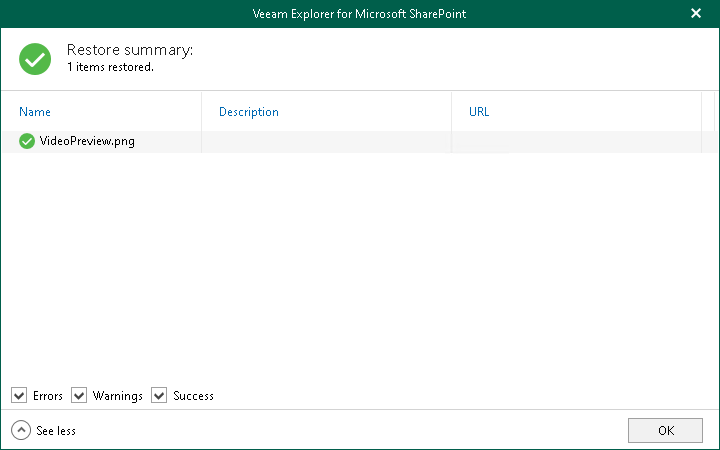
Task: Click the green status icon beside VideoPreview.png
Action: click(27, 141)
